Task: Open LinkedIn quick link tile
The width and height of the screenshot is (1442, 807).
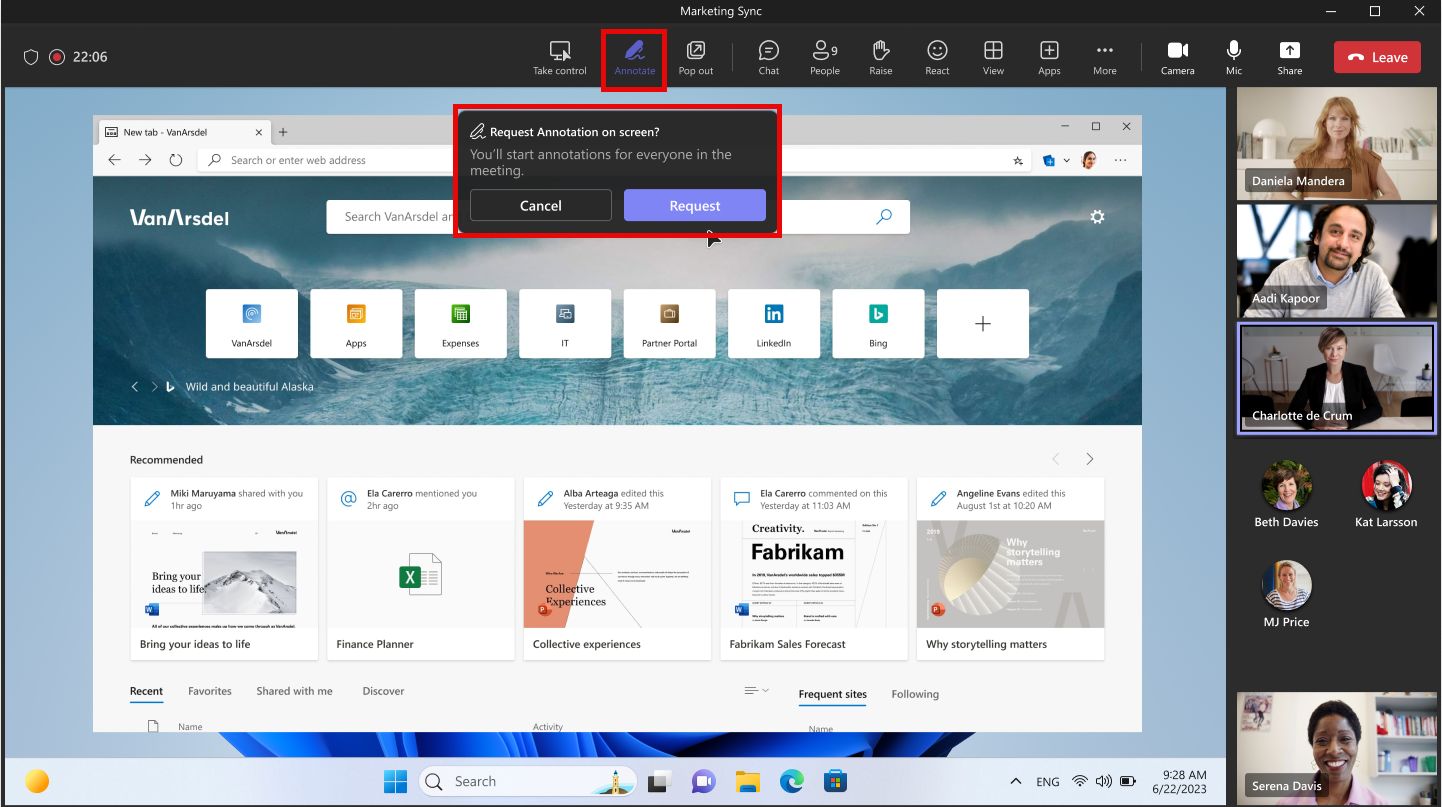Action: [774, 323]
